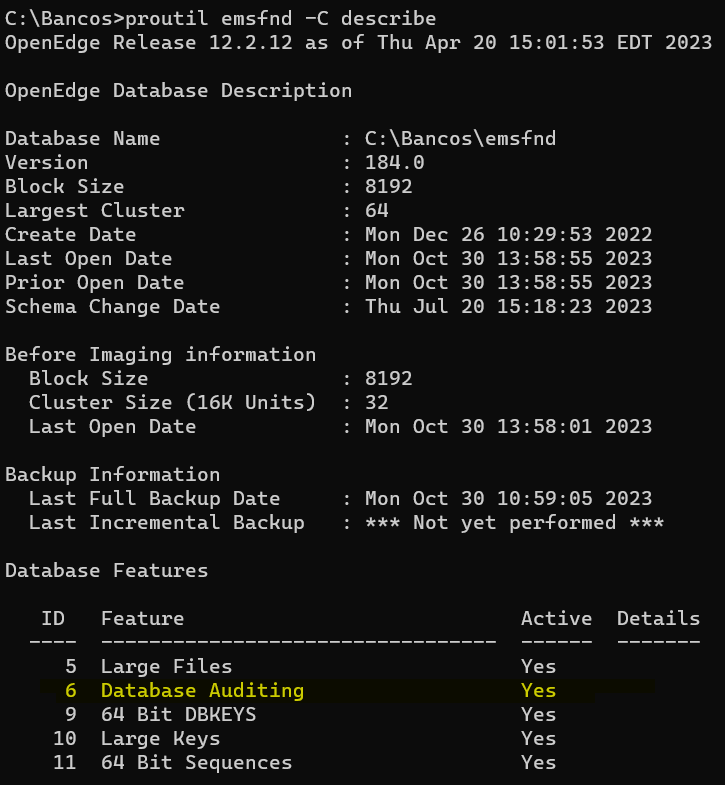Click Last Full Backup Date value 'Mon Oct 30 10:59:05 2023'

click(508, 499)
